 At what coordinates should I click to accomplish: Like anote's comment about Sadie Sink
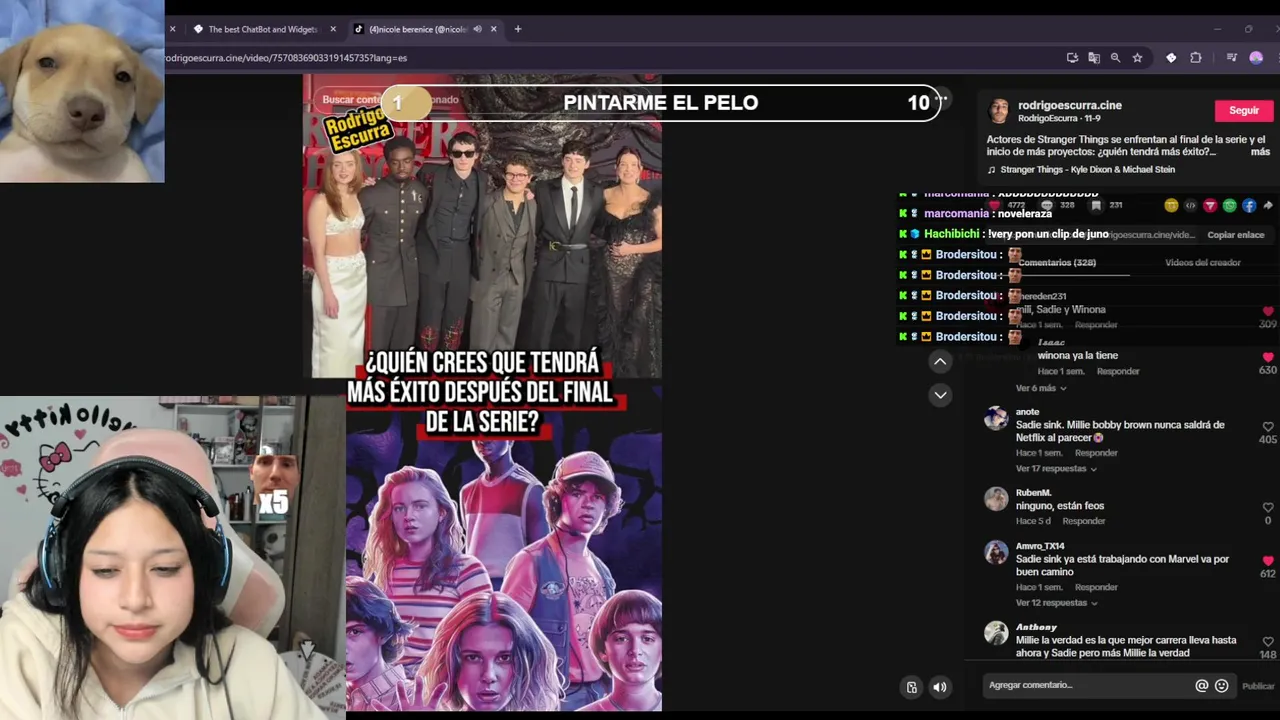1268,427
